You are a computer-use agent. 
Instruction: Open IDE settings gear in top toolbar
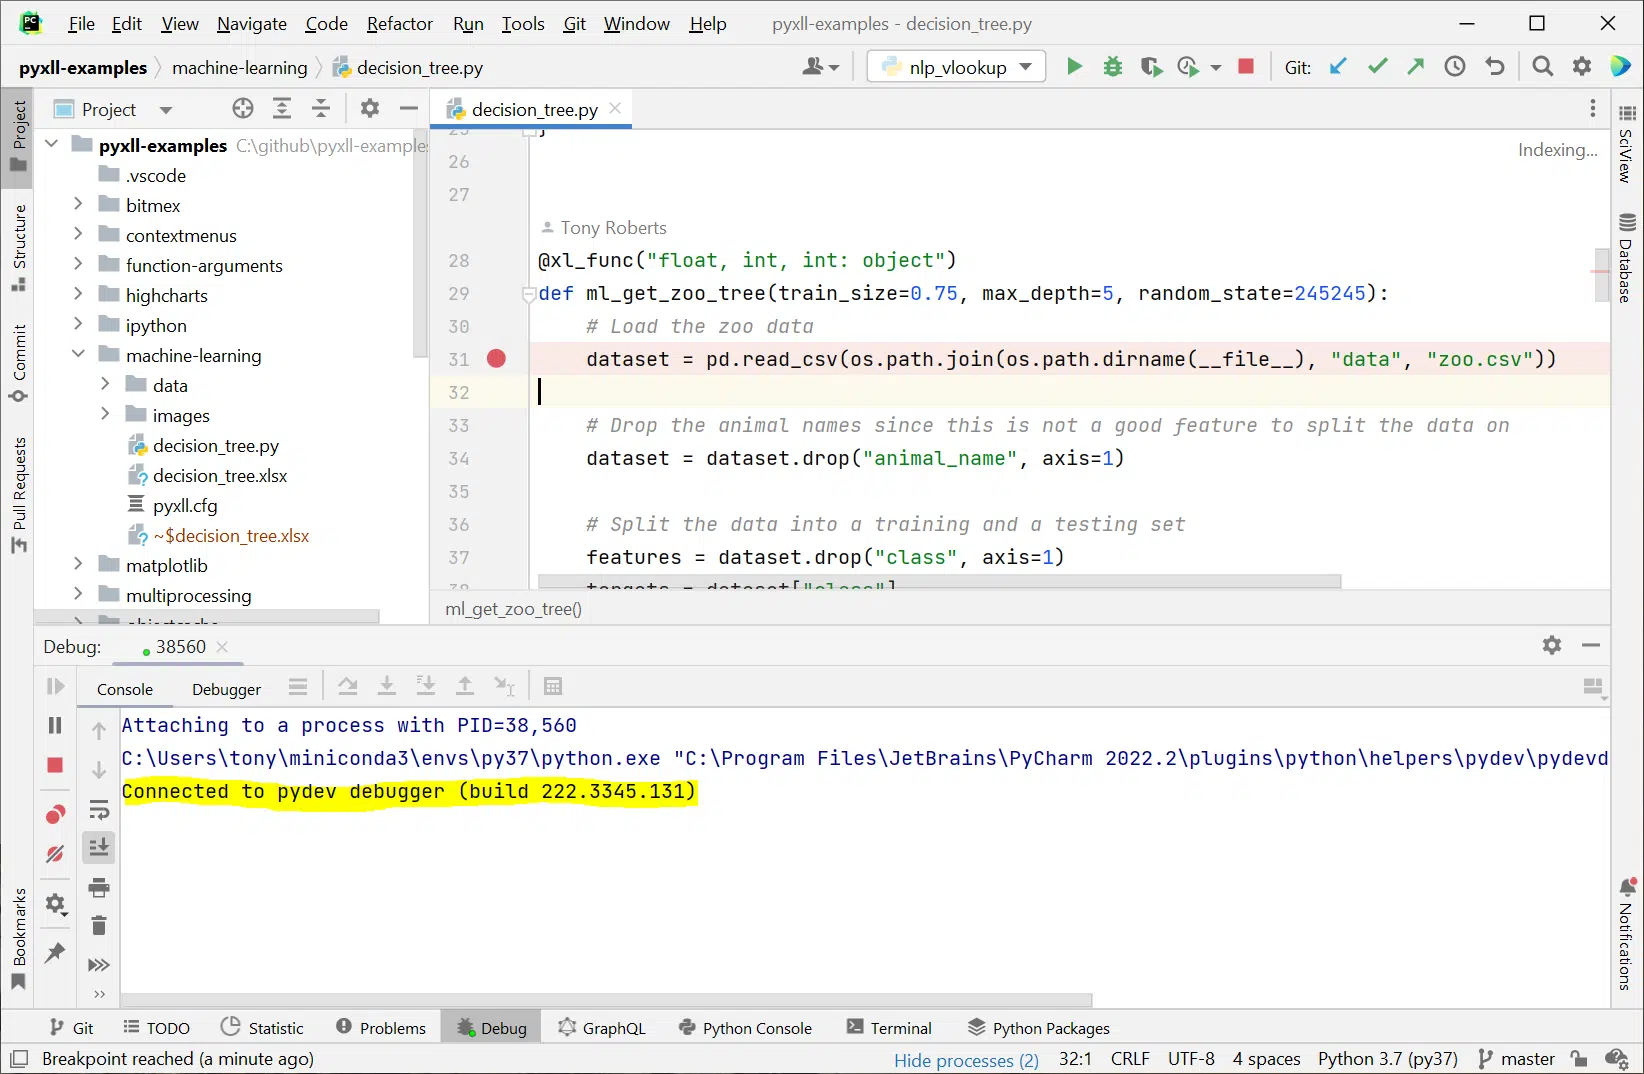click(1582, 67)
